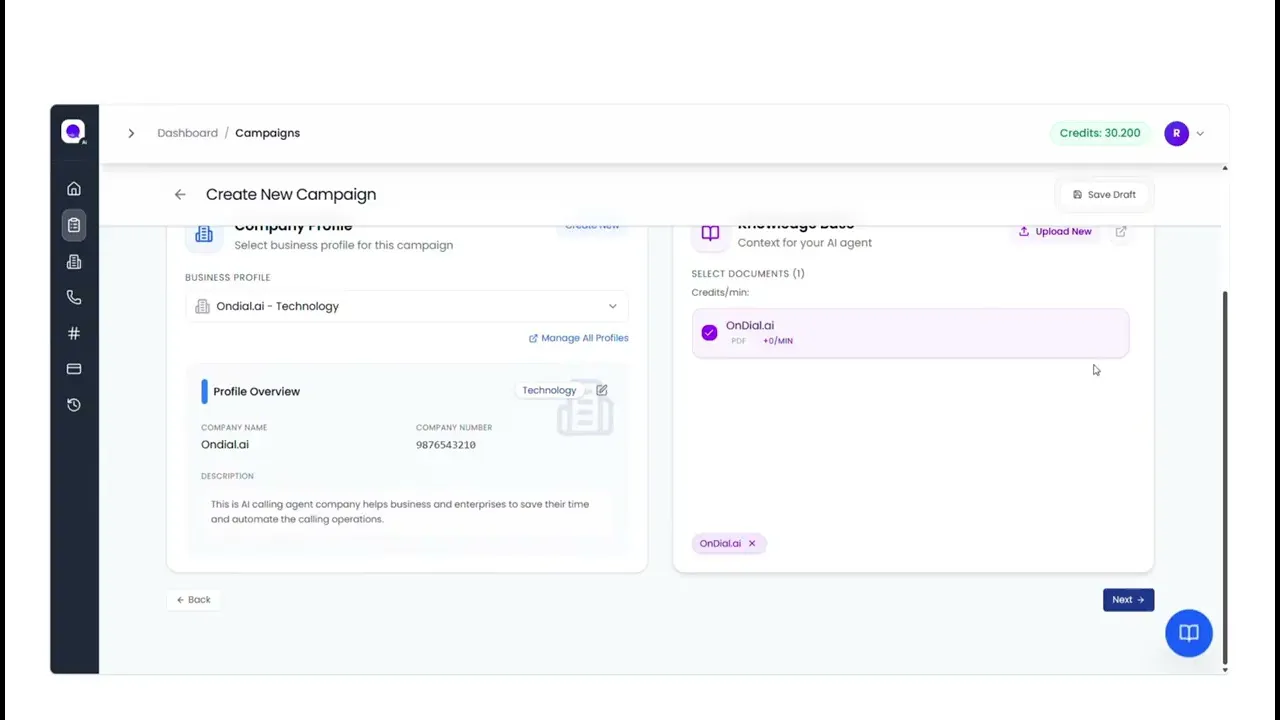The height and width of the screenshot is (720, 1280).
Task: Open the history clock icon in sidebar
Action: click(74, 405)
